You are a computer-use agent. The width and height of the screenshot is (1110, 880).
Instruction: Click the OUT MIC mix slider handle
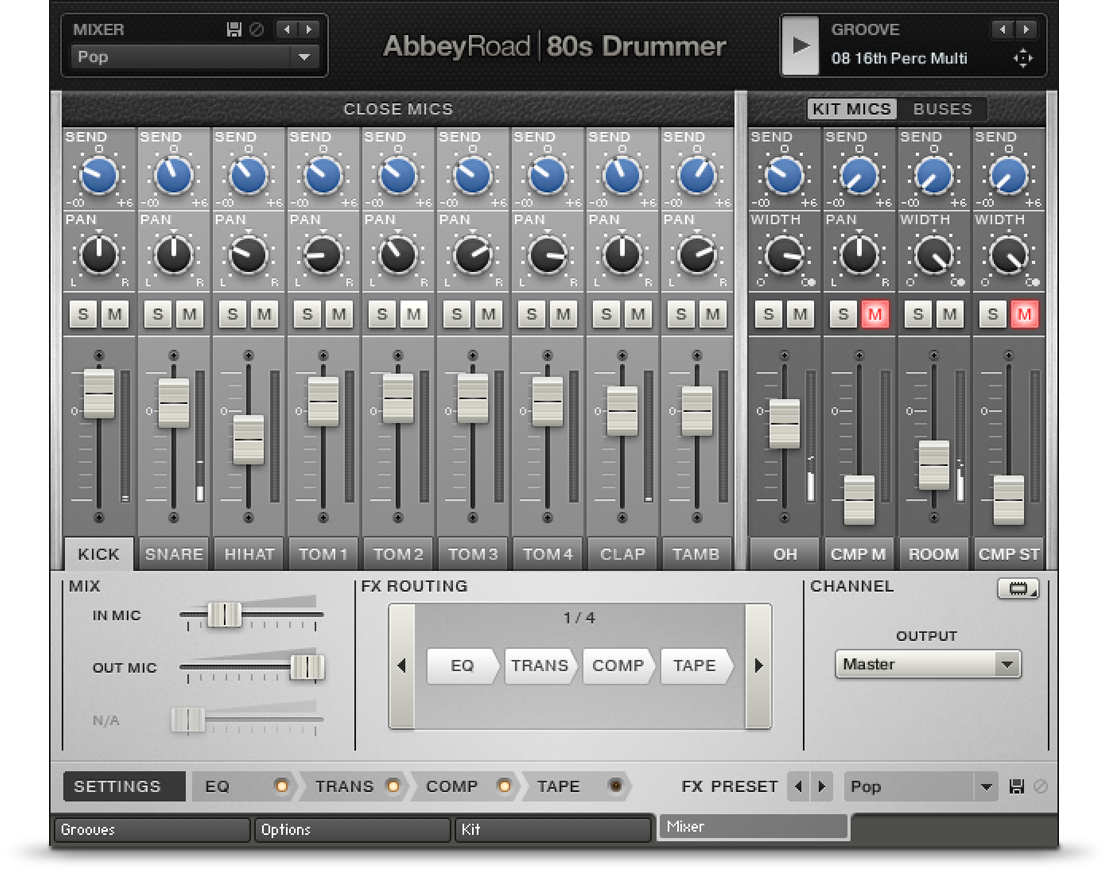(307, 667)
